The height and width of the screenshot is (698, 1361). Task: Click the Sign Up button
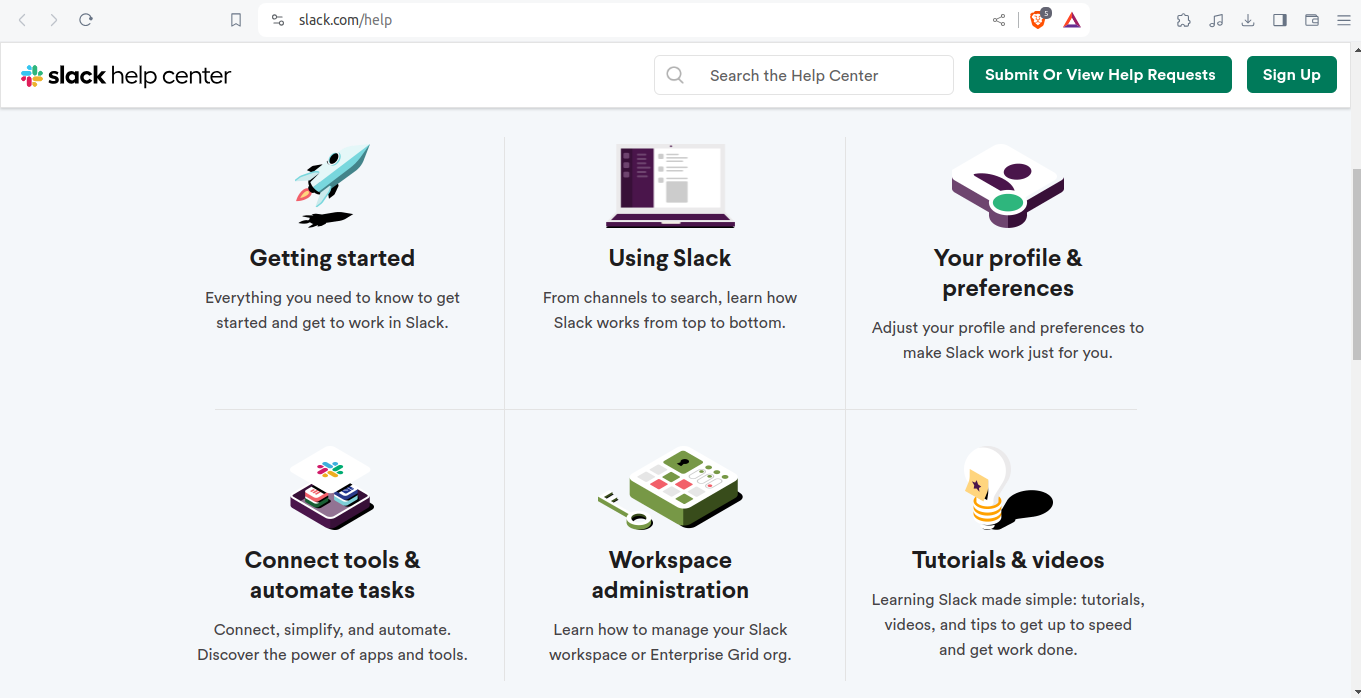[x=1292, y=75]
